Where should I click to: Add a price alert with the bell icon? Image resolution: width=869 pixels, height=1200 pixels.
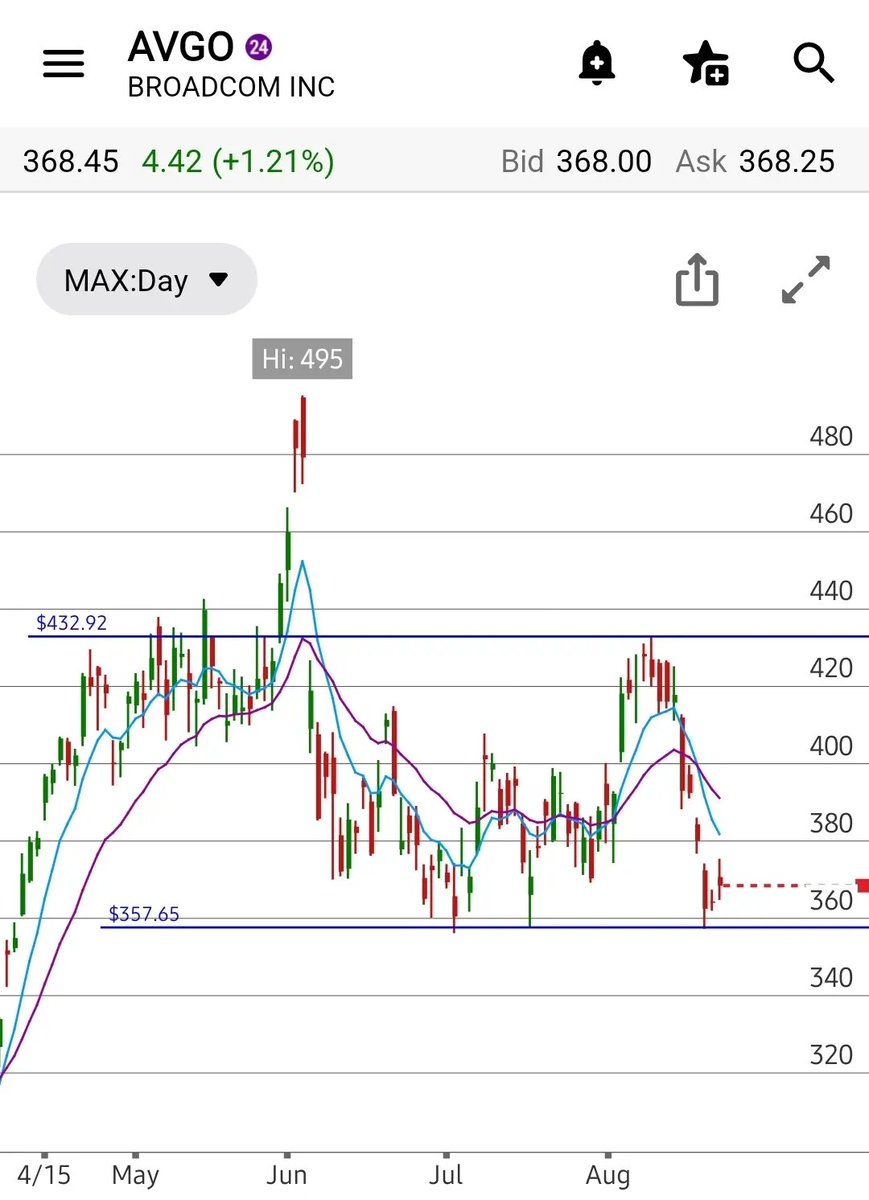pos(597,64)
